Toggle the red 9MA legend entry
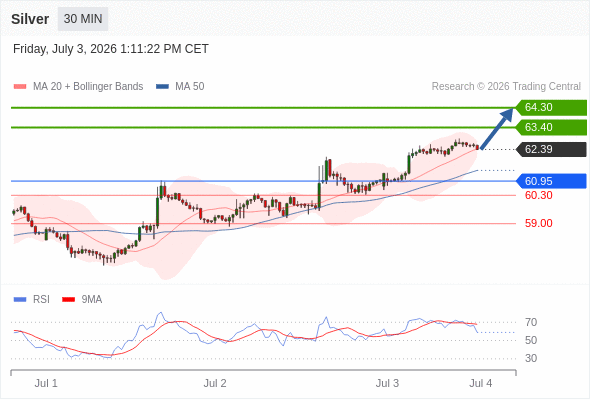The image size is (590, 400). [x=82, y=300]
